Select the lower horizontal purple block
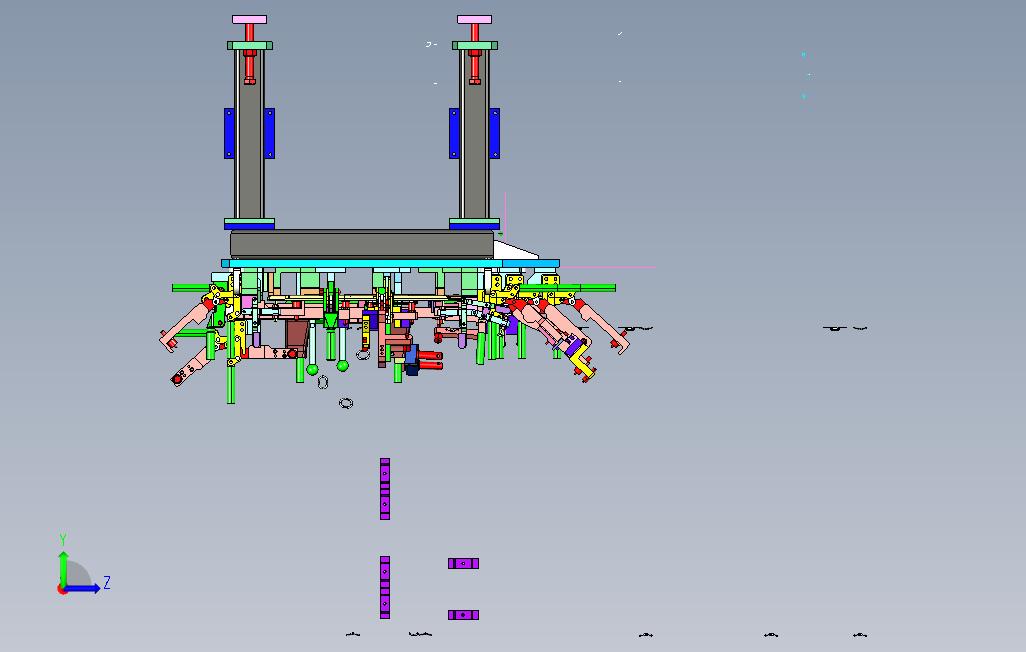Screen dimensions: 1026x652 point(463,615)
